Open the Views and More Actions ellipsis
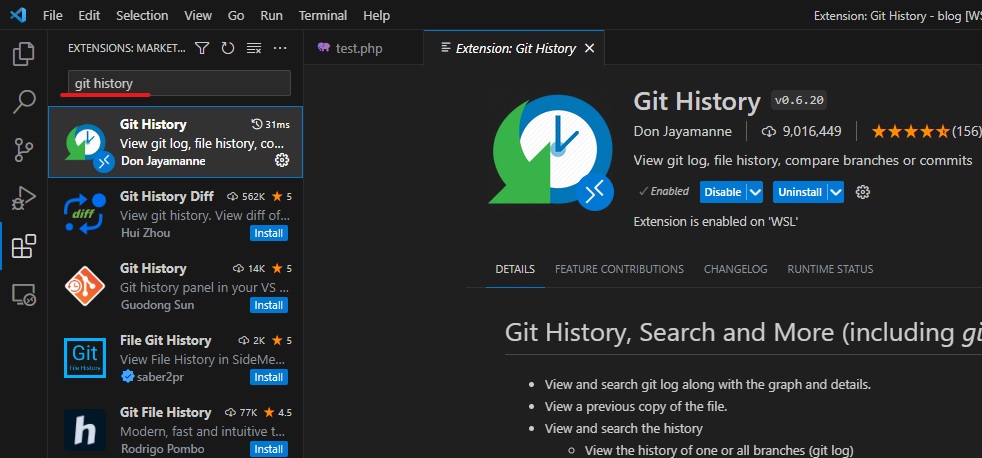 click(280, 48)
